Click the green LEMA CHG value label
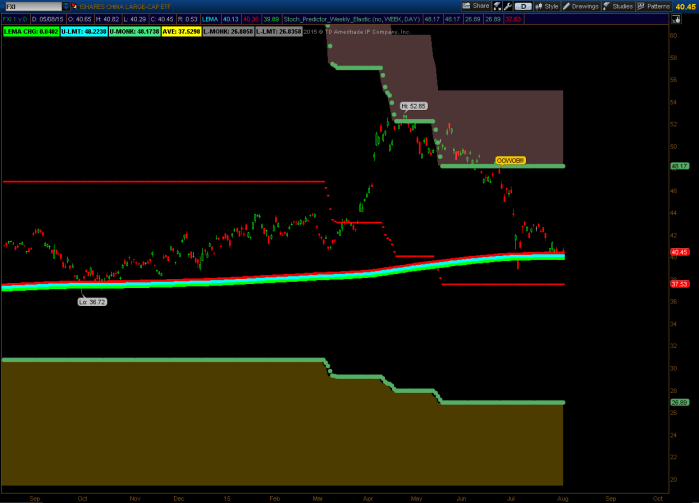Image resolution: width=699 pixels, height=503 pixels. point(29,30)
